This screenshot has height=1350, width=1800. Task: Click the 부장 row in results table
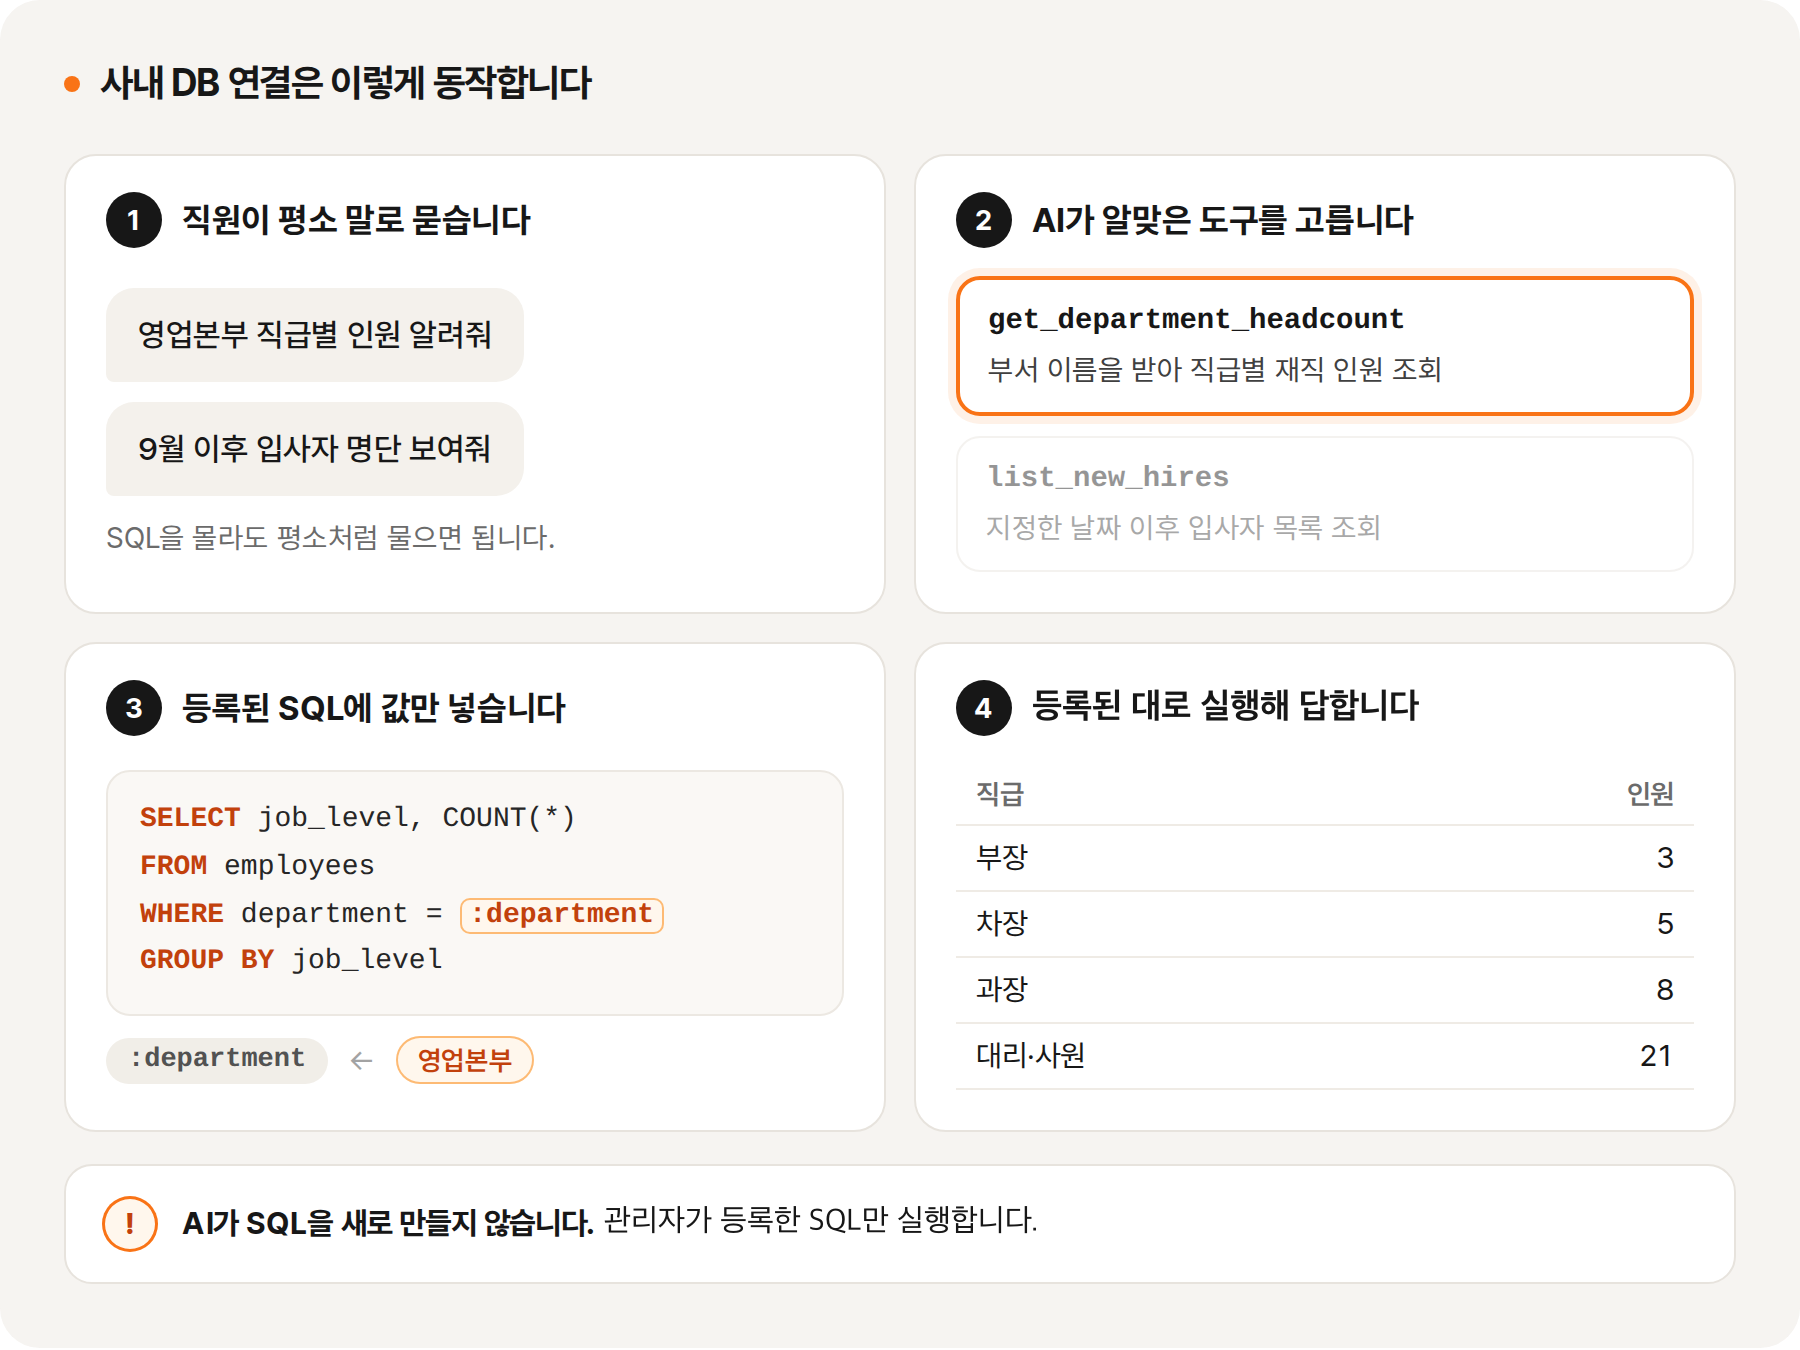(x=1324, y=858)
